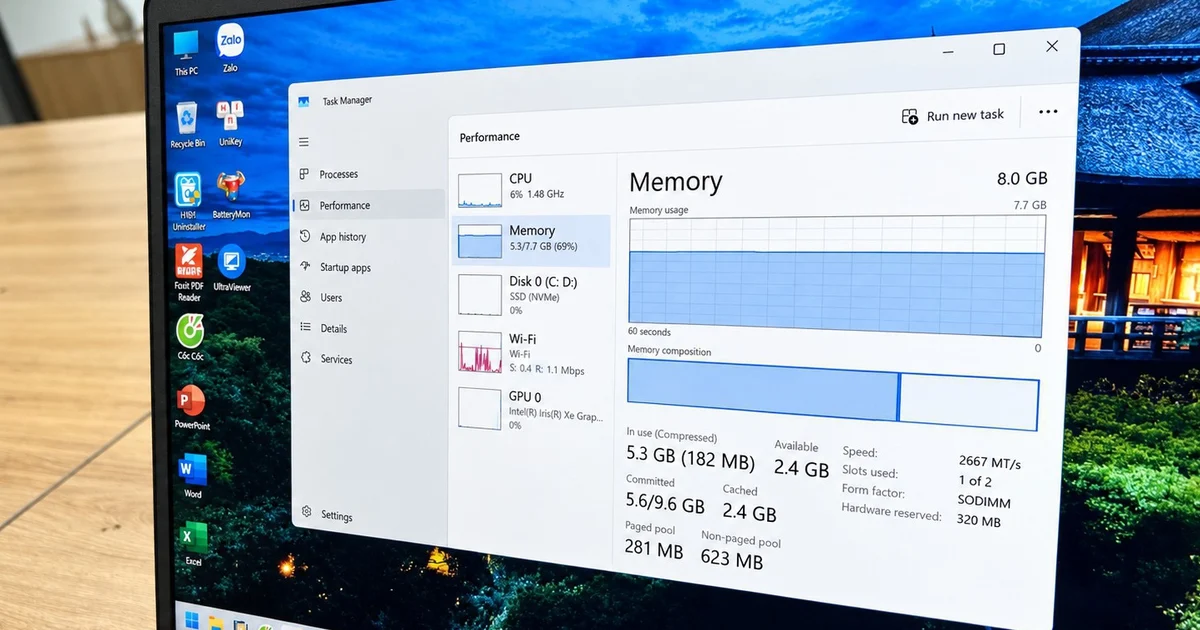
Task: Click the "5.3 GB (182 MB)" in-use value
Action: click(x=689, y=460)
